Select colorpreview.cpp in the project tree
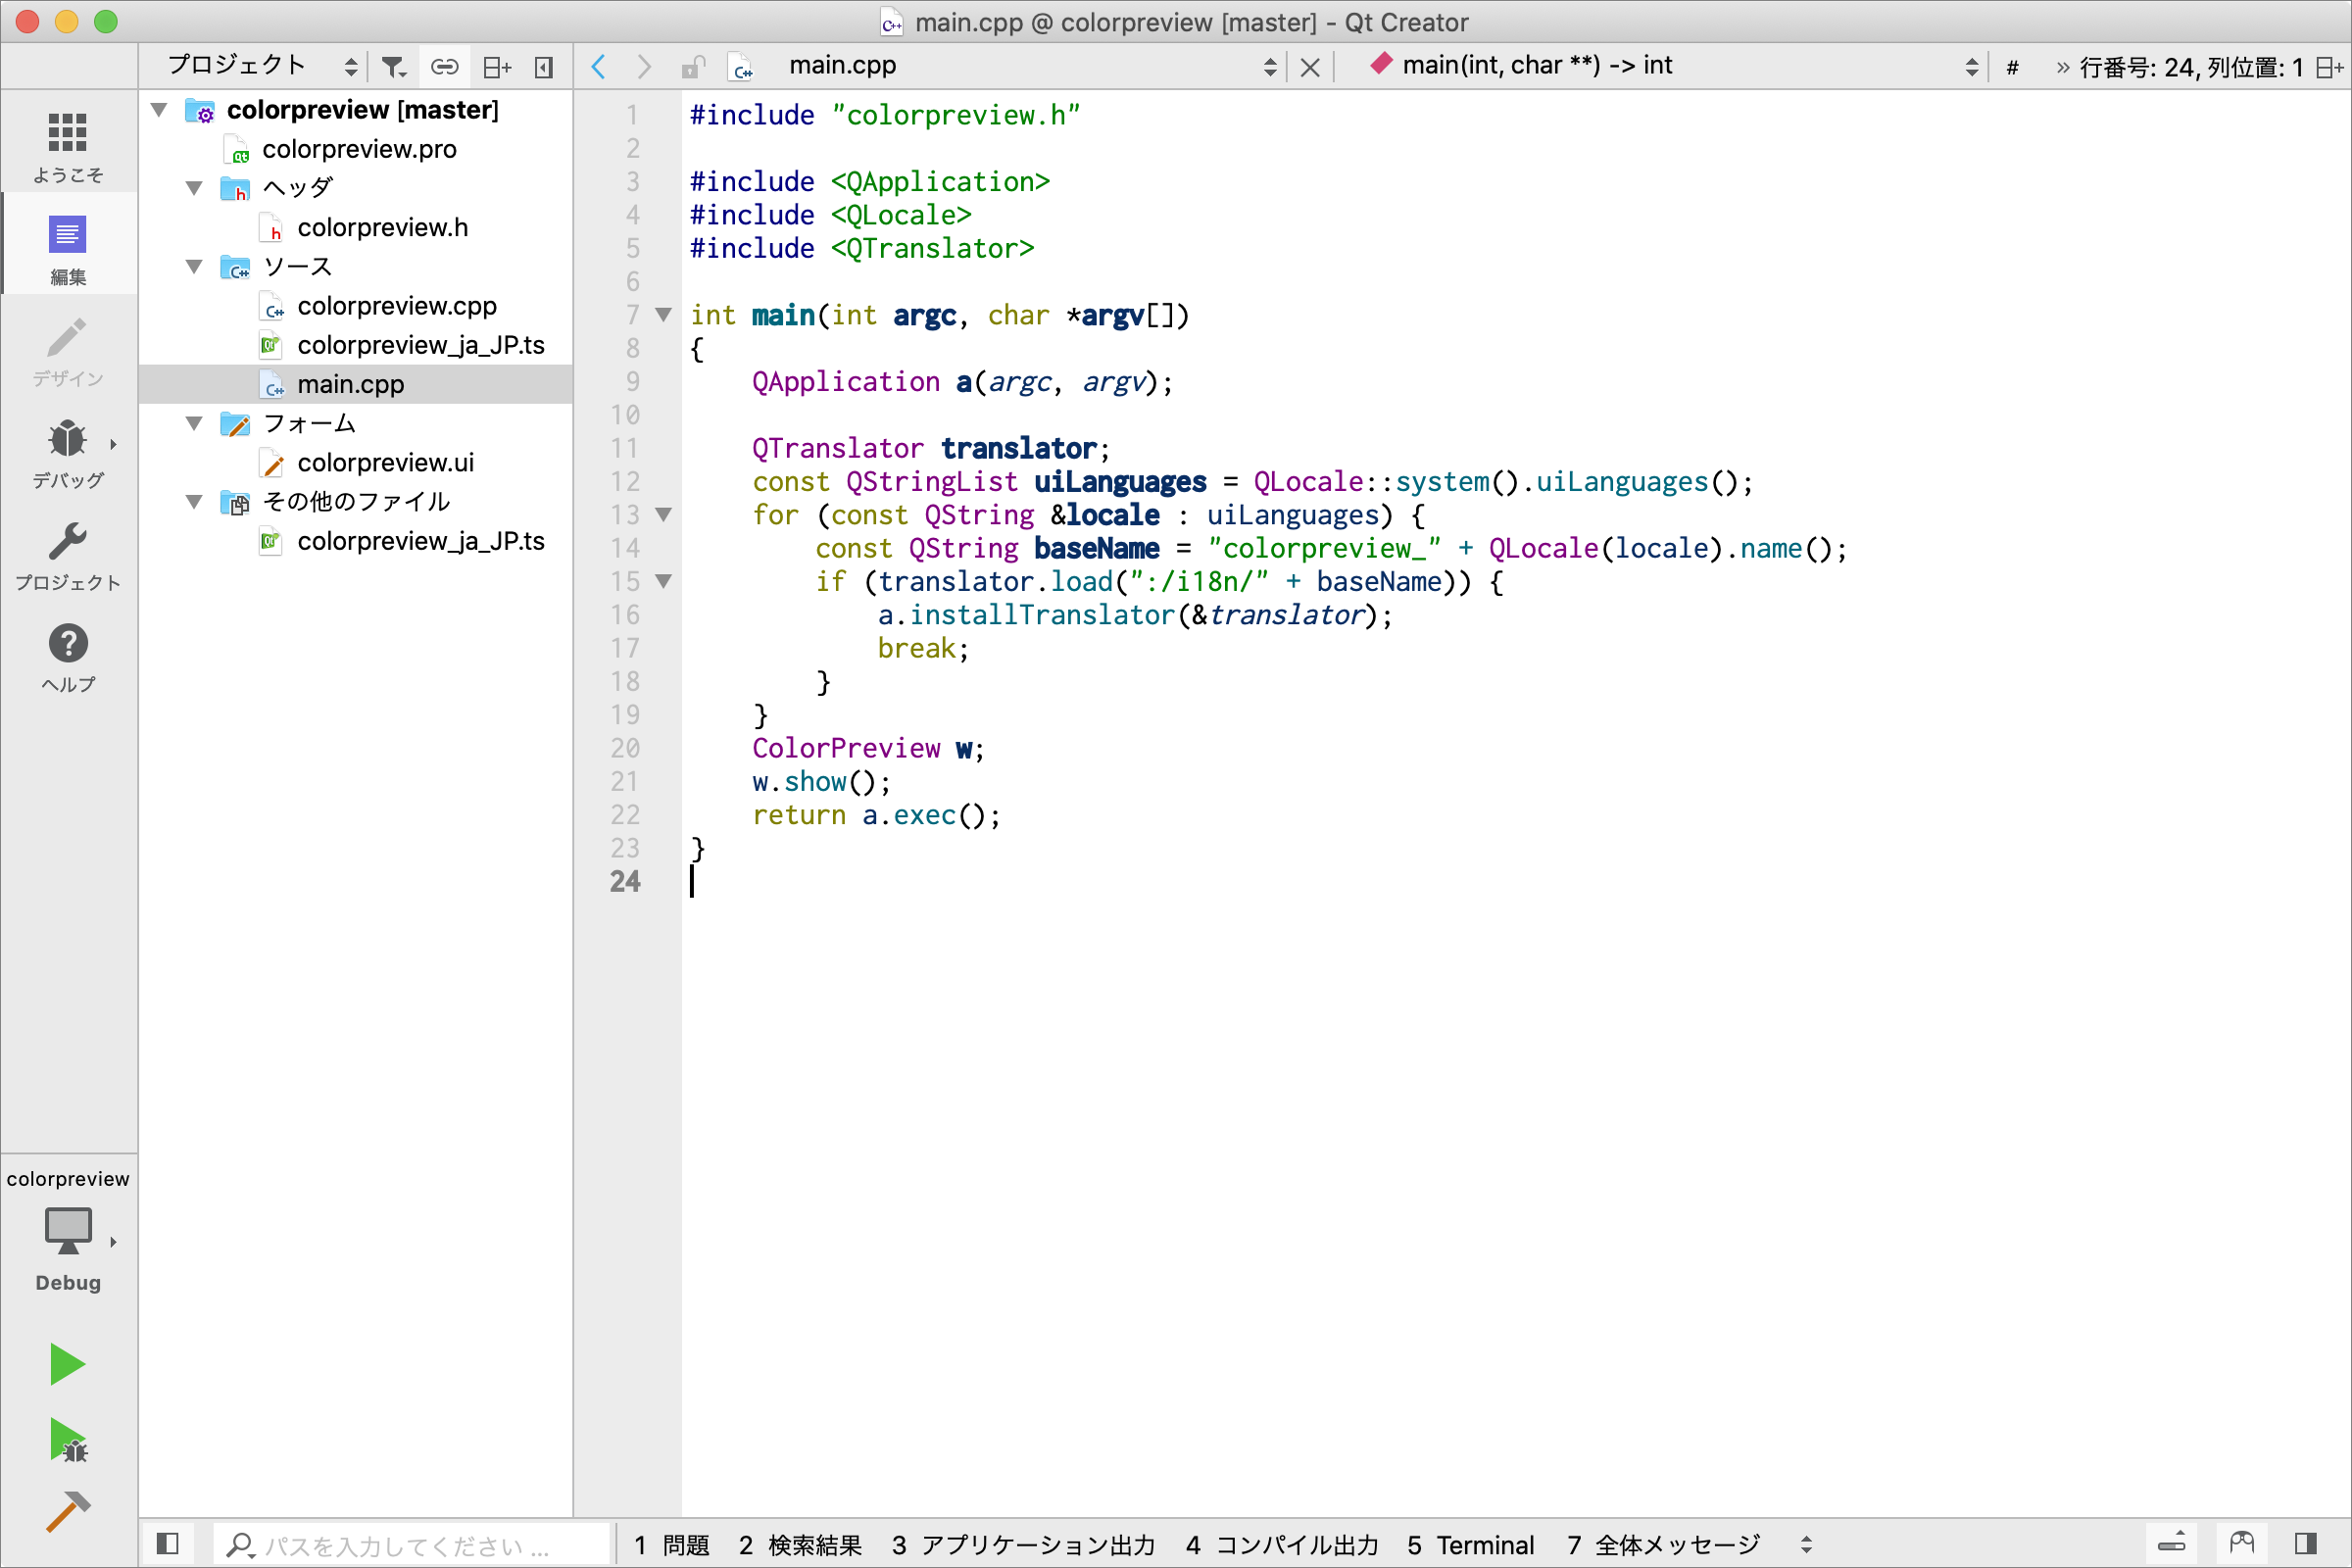This screenshot has width=2352, height=1568. point(397,306)
